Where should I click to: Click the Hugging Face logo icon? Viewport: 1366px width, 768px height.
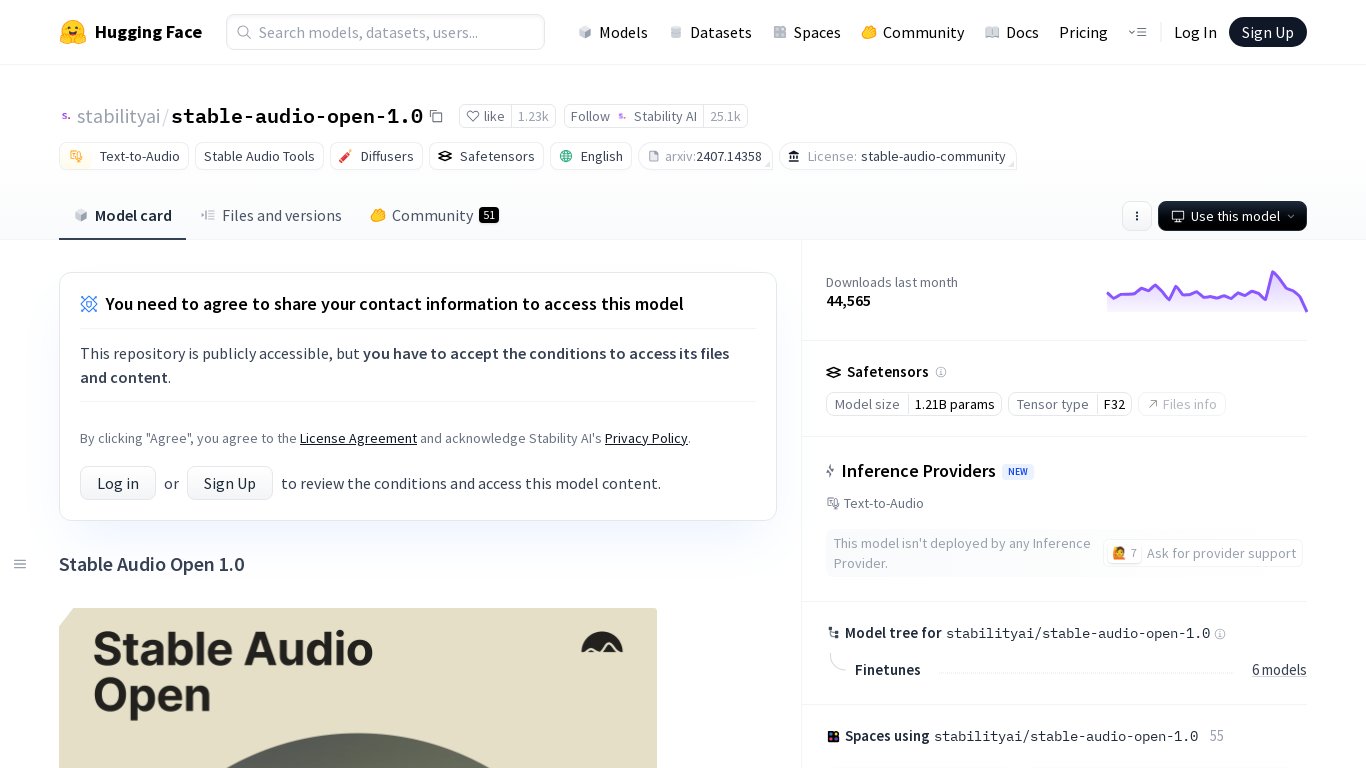point(73,32)
